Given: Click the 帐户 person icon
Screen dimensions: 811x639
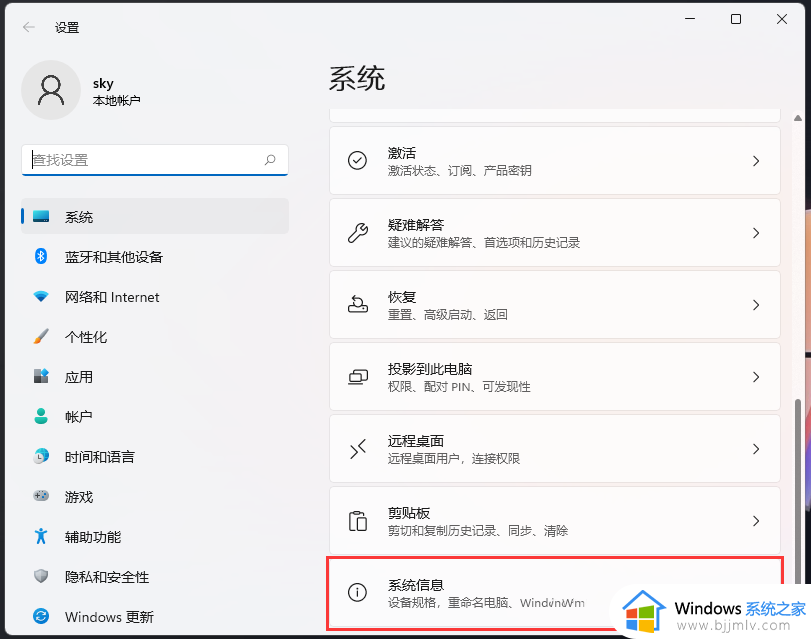Looking at the screenshot, I should pyautogui.click(x=41, y=416).
